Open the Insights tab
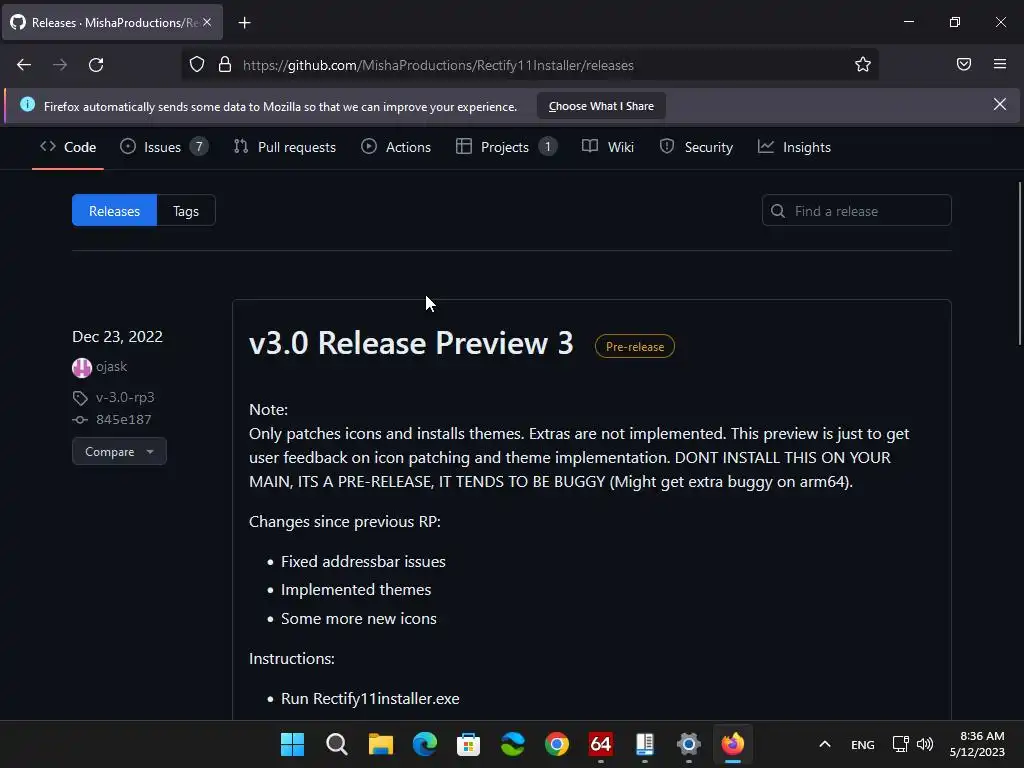Viewport: 1024px width, 768px height. 794,147
